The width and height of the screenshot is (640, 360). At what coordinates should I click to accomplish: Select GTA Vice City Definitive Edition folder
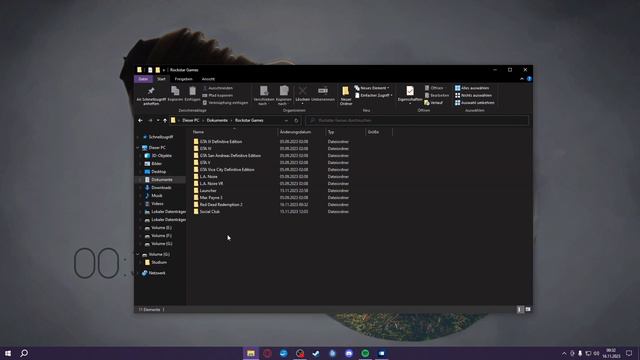click(227, 169)
